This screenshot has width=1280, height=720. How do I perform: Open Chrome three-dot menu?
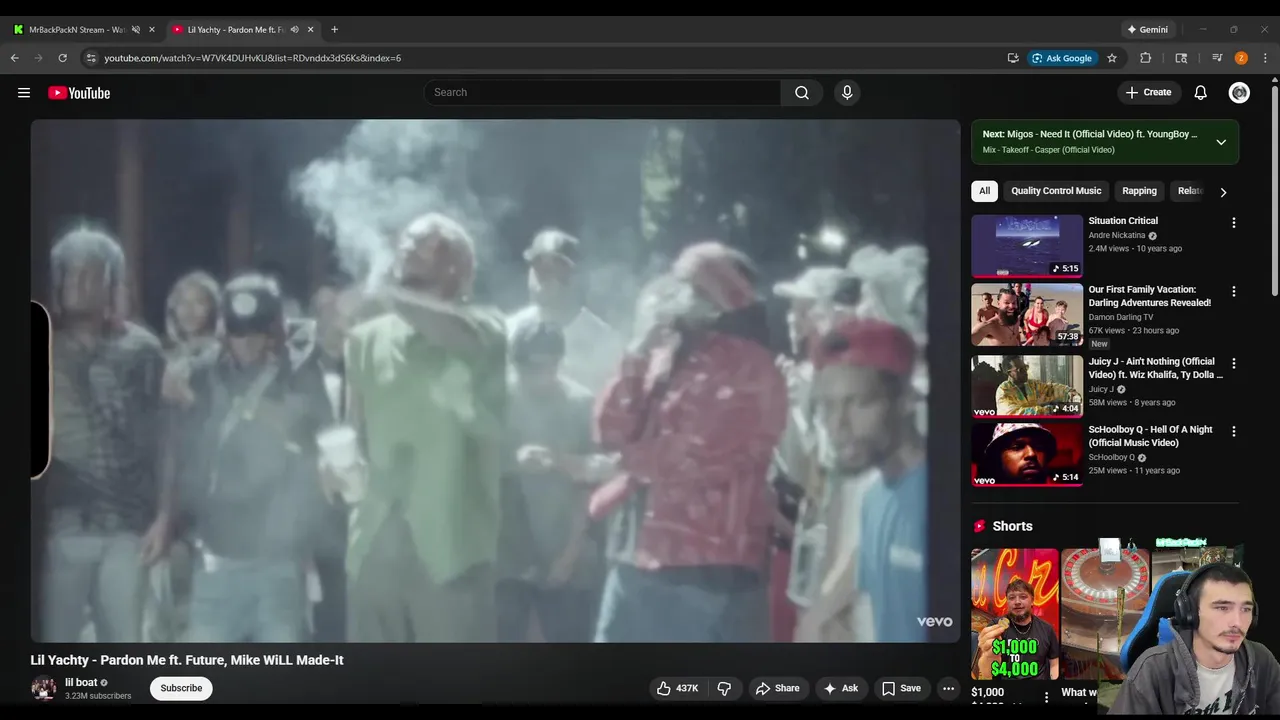1265,58
